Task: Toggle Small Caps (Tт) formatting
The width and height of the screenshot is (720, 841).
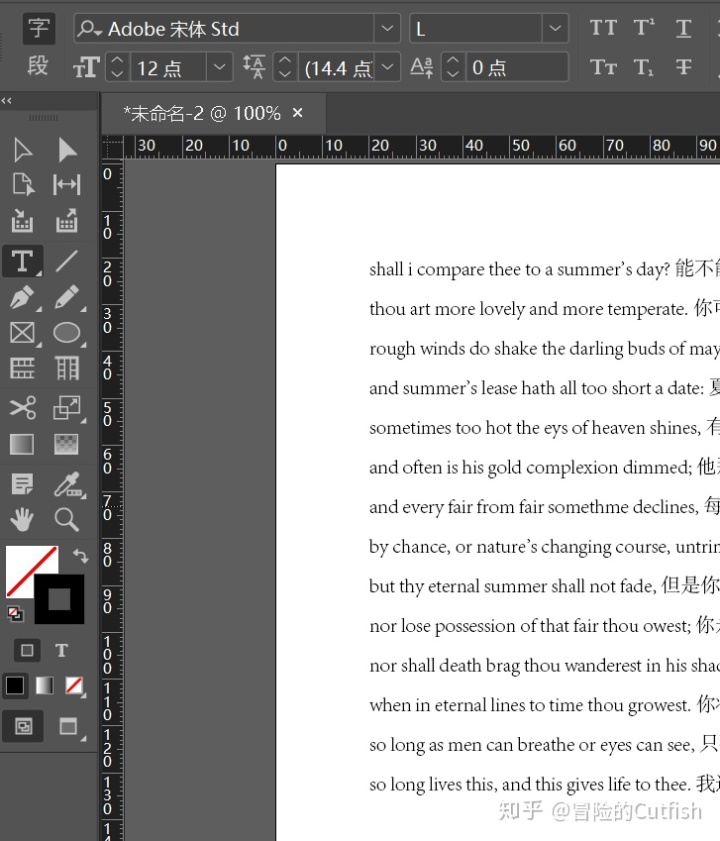Action: 603,67
